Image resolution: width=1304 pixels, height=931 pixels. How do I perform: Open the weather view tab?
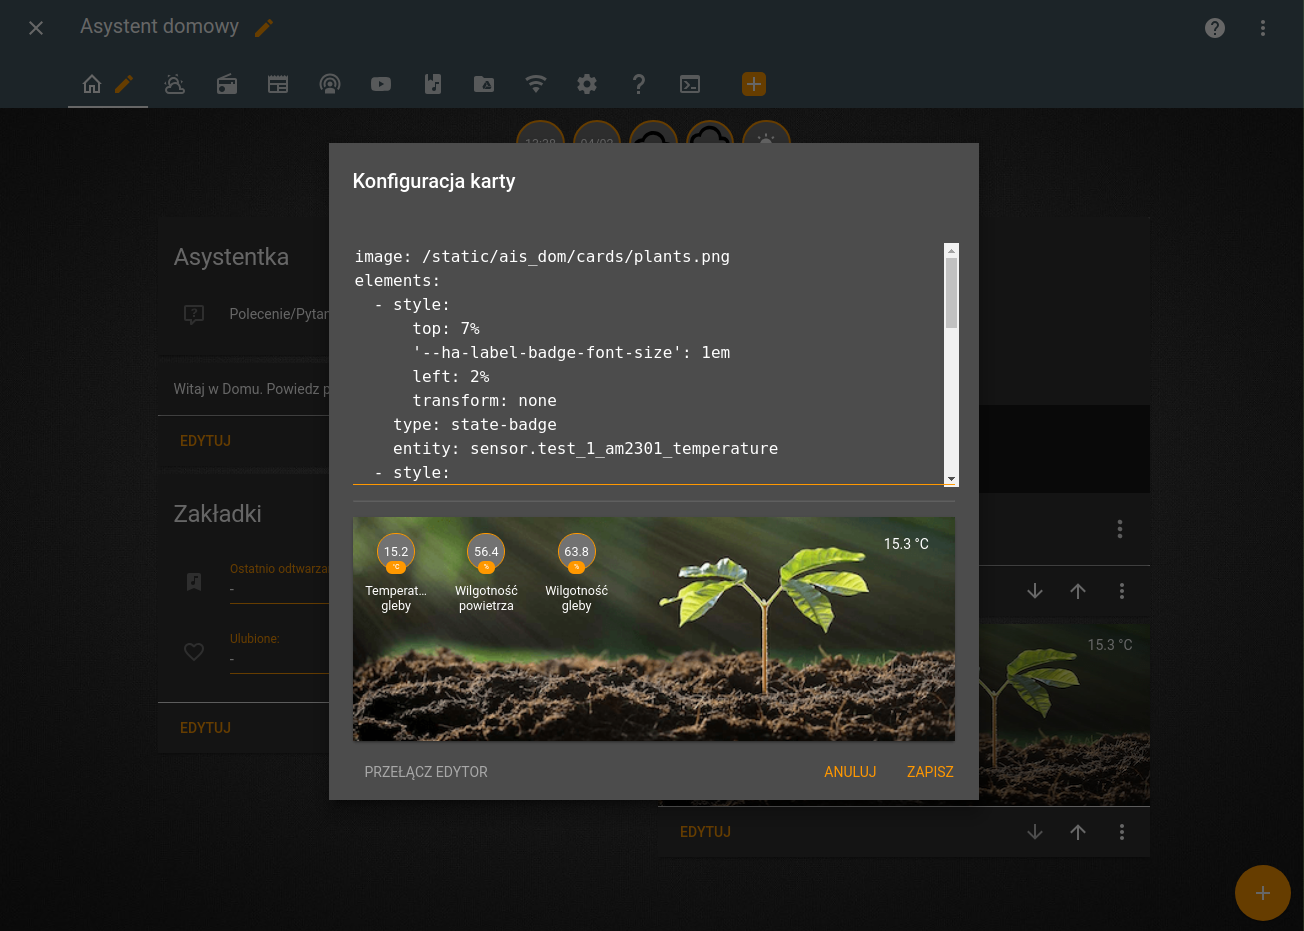point(175,84)
